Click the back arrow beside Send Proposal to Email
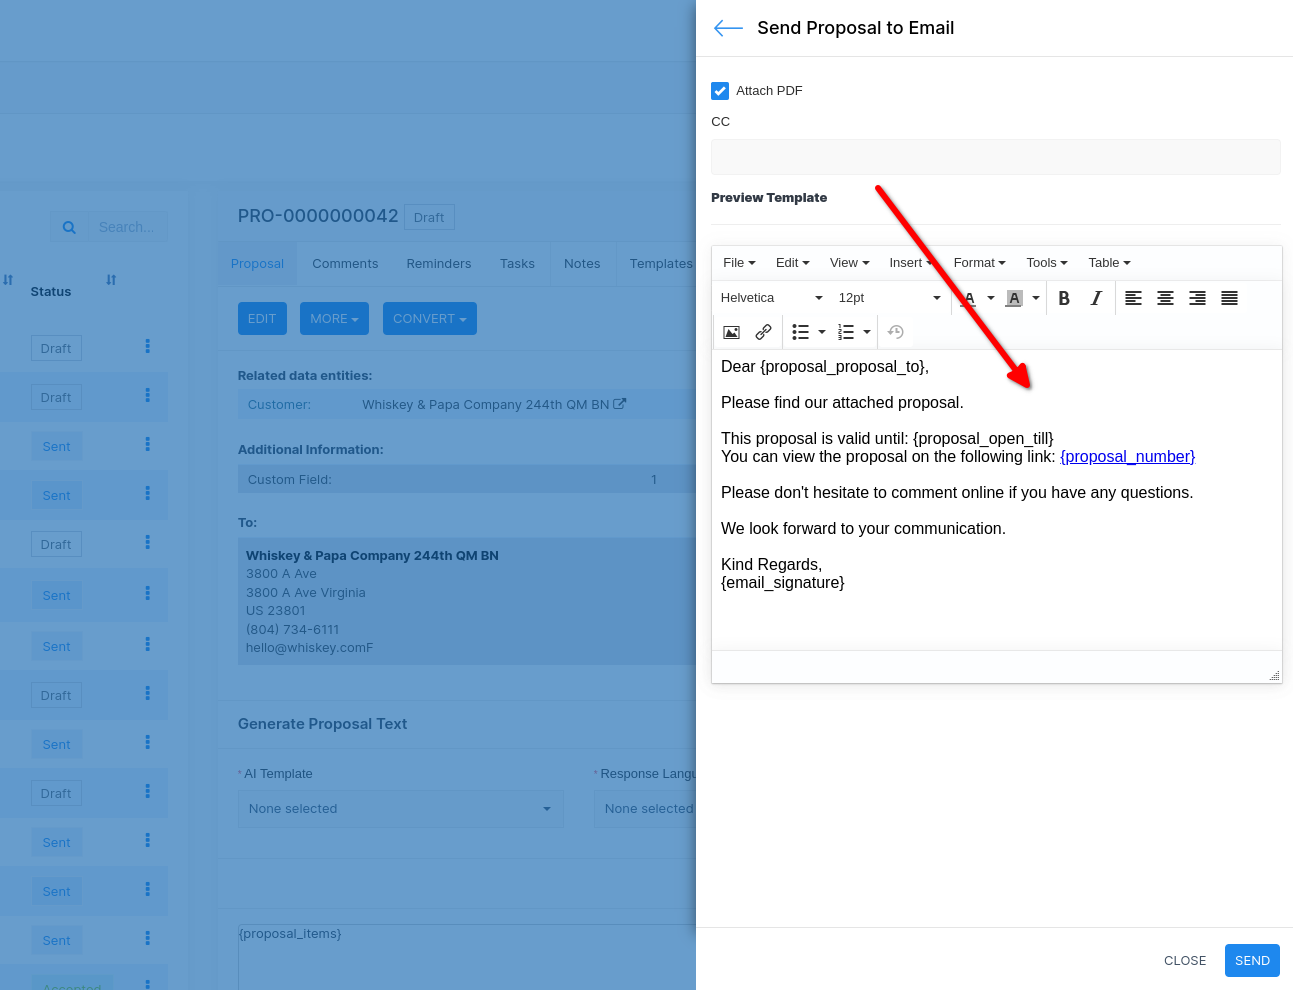The image size is (1293, 990). pyautogui.click(x=728, y=28)
